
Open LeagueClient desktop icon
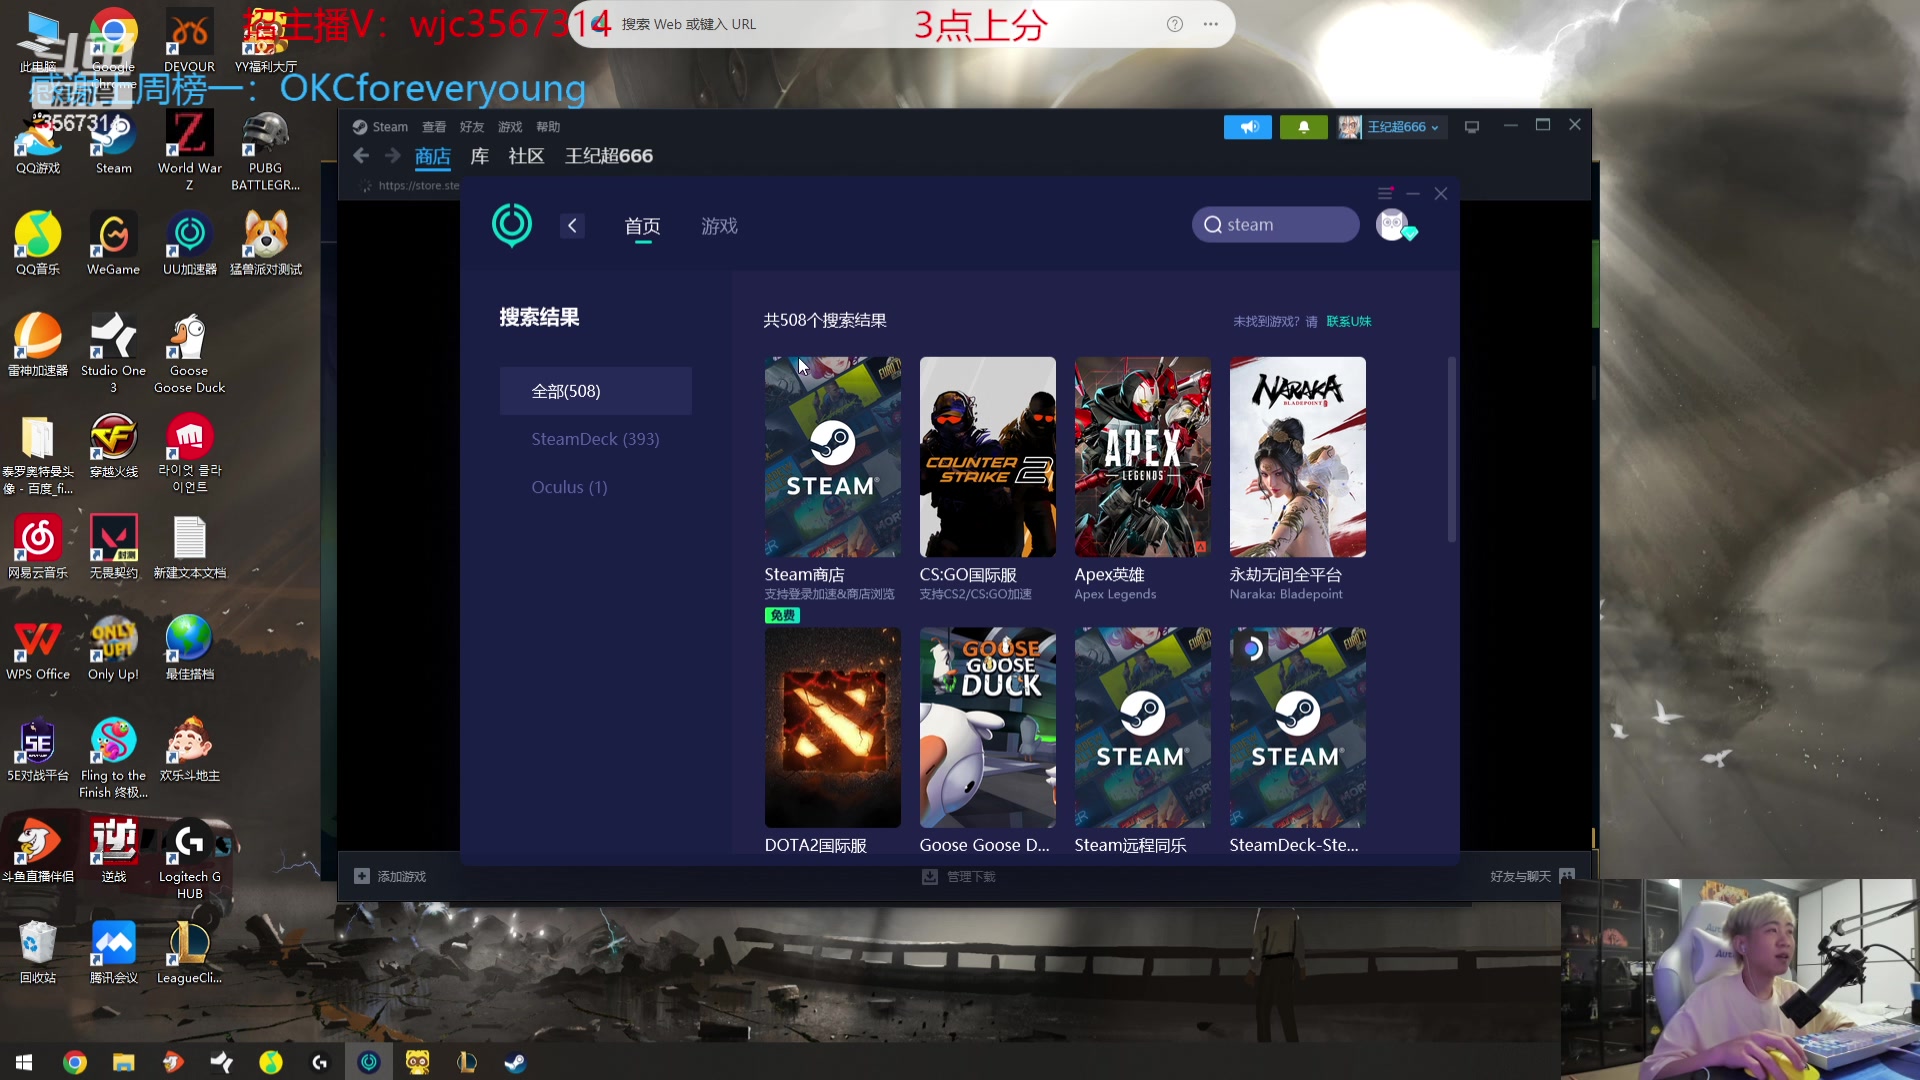coord(189,951)
